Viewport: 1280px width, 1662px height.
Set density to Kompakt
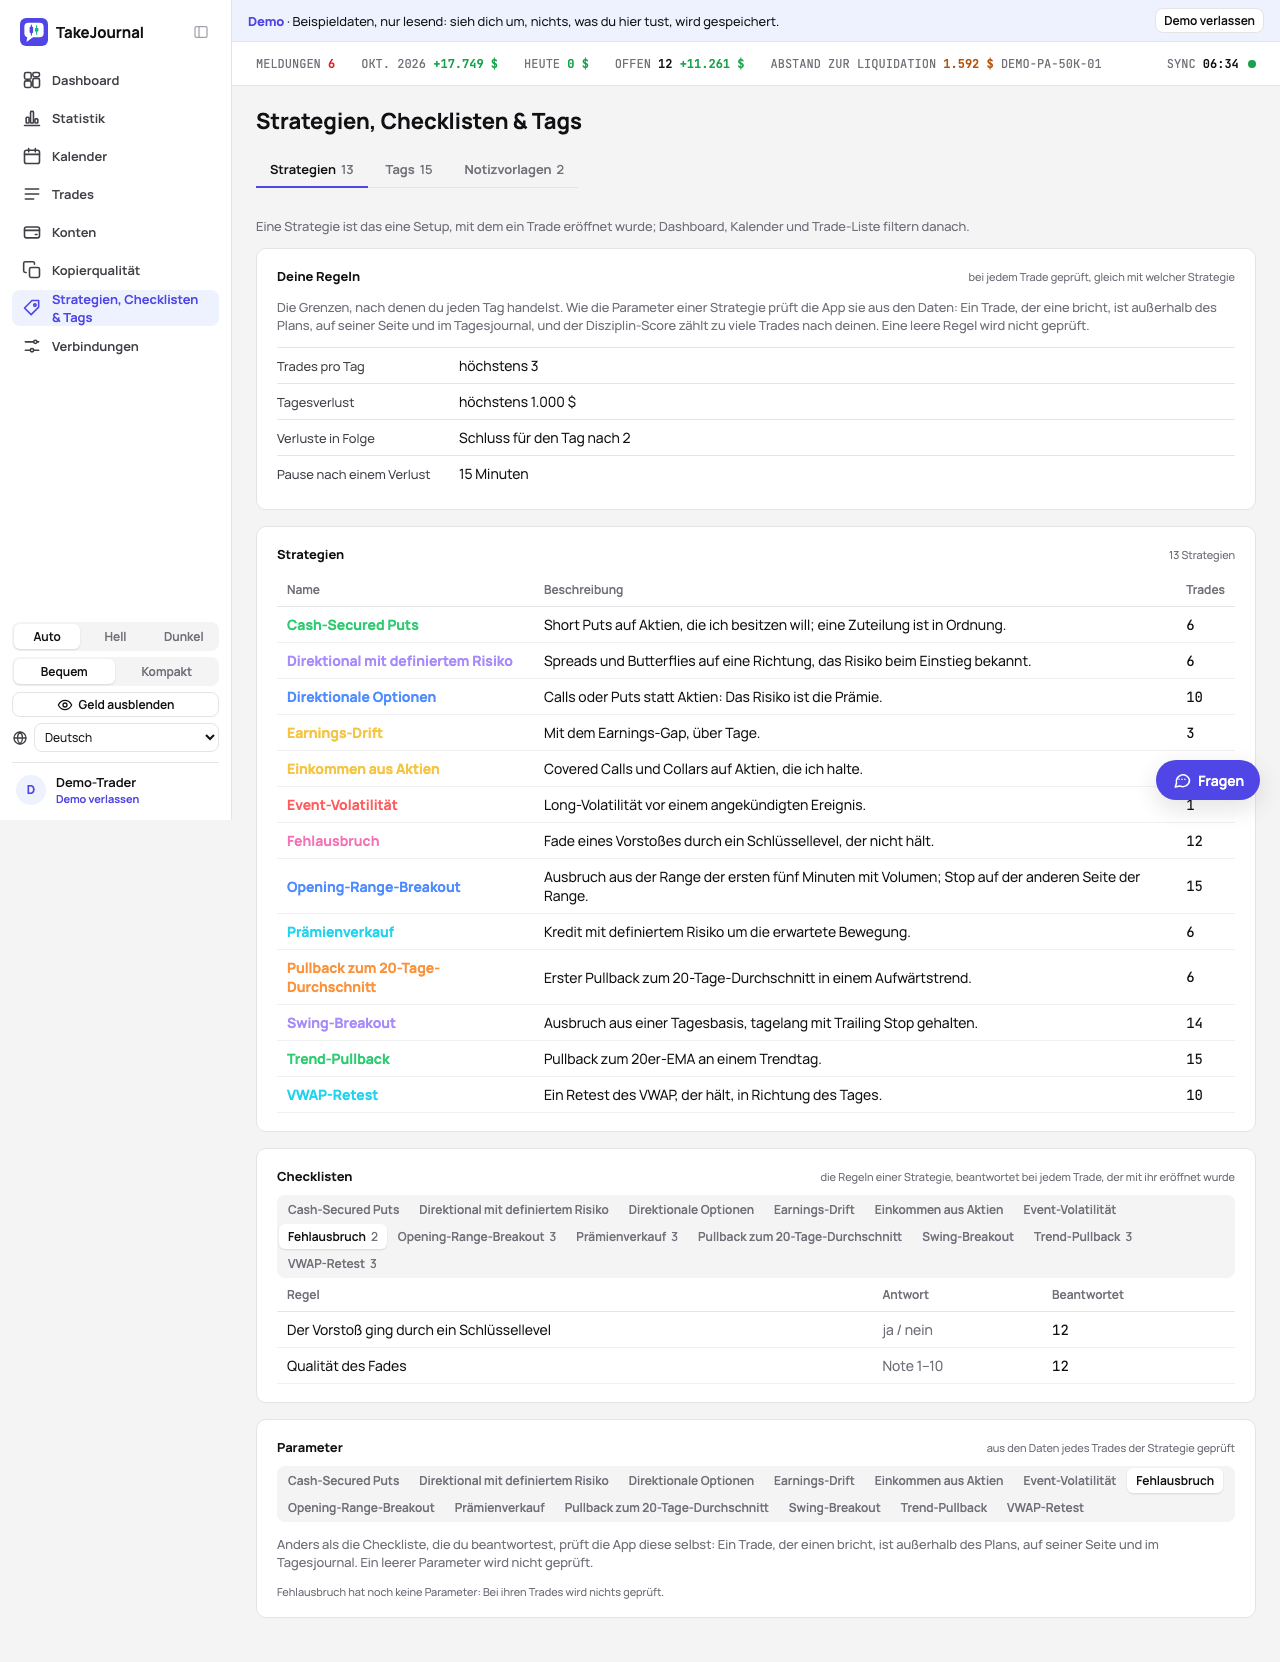(x=166, y=672)
